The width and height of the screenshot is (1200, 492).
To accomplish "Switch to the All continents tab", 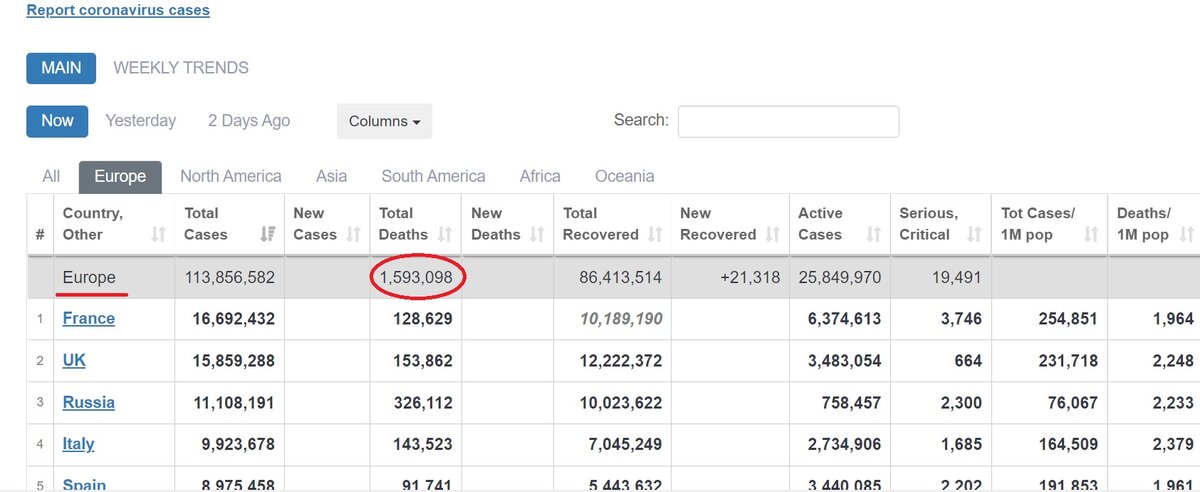I will pyautogui.click(x=51, y=176).
